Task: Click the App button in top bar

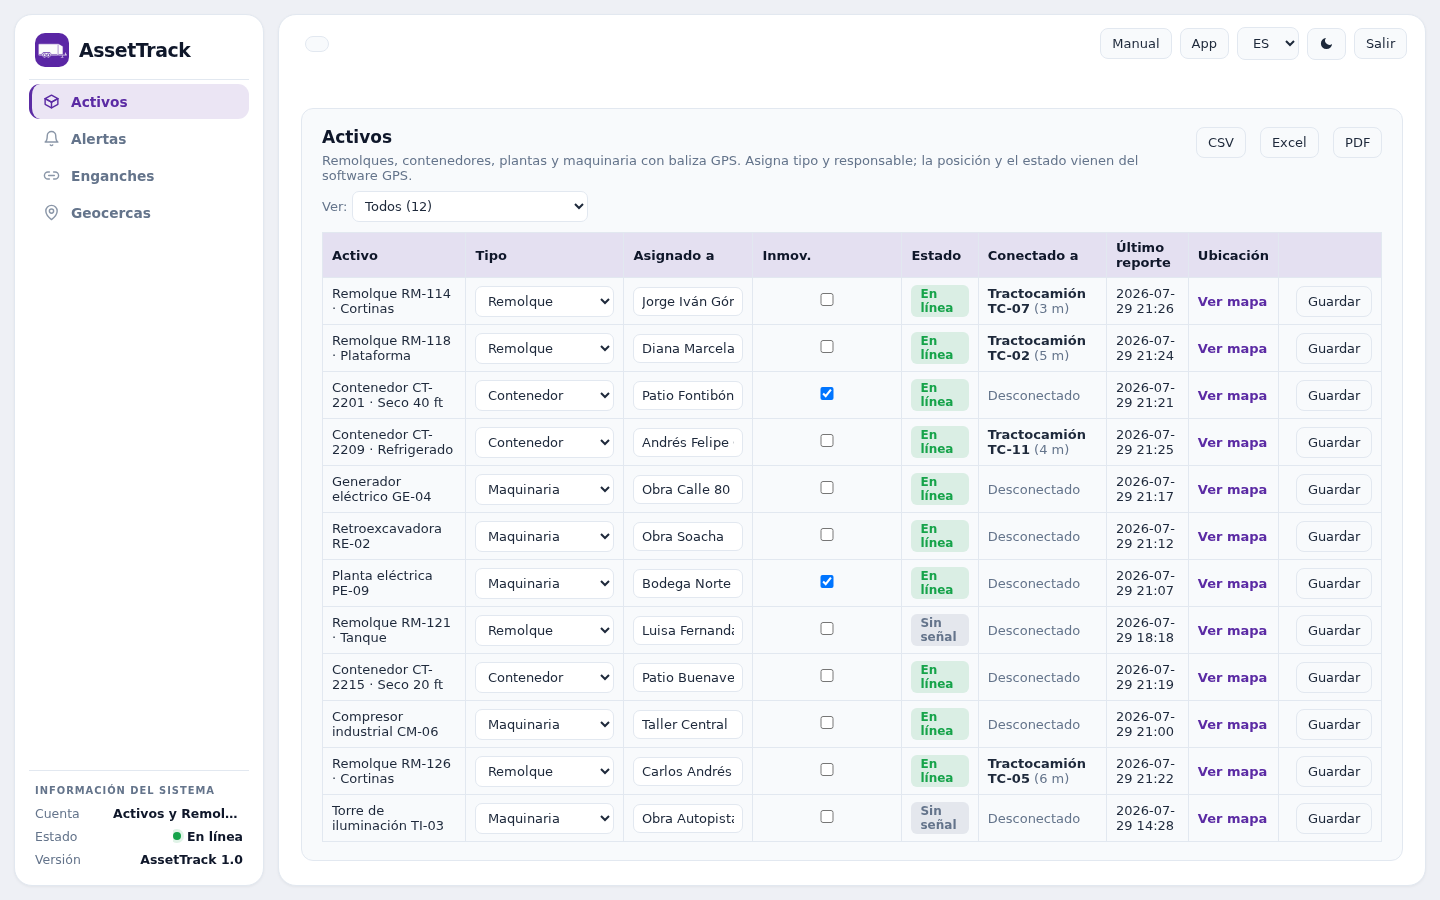Action: [1204, 44]
